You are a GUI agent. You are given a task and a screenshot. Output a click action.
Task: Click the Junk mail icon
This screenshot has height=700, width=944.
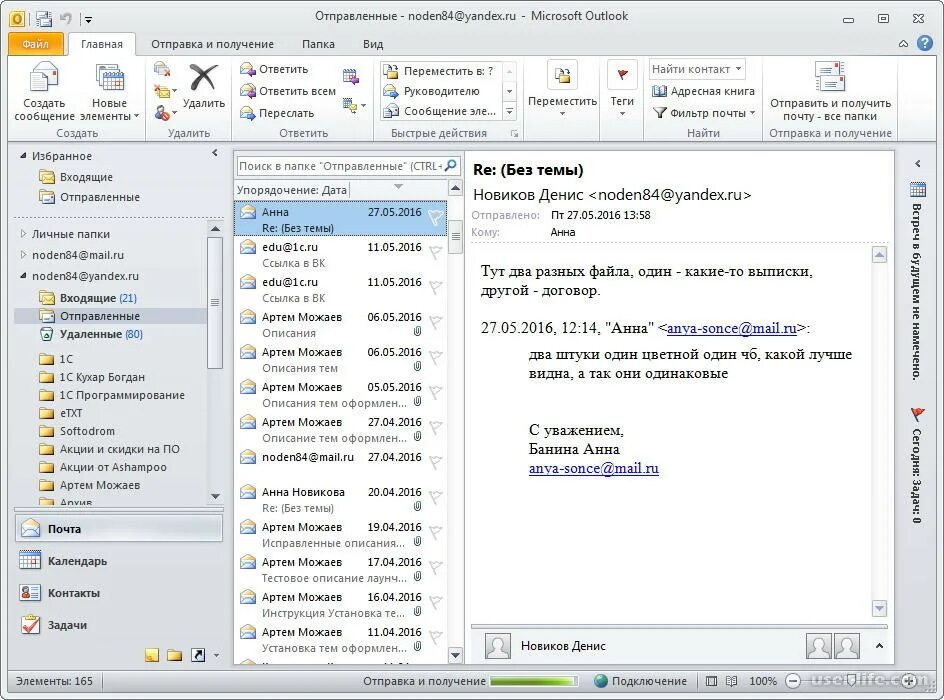point(163,113)
